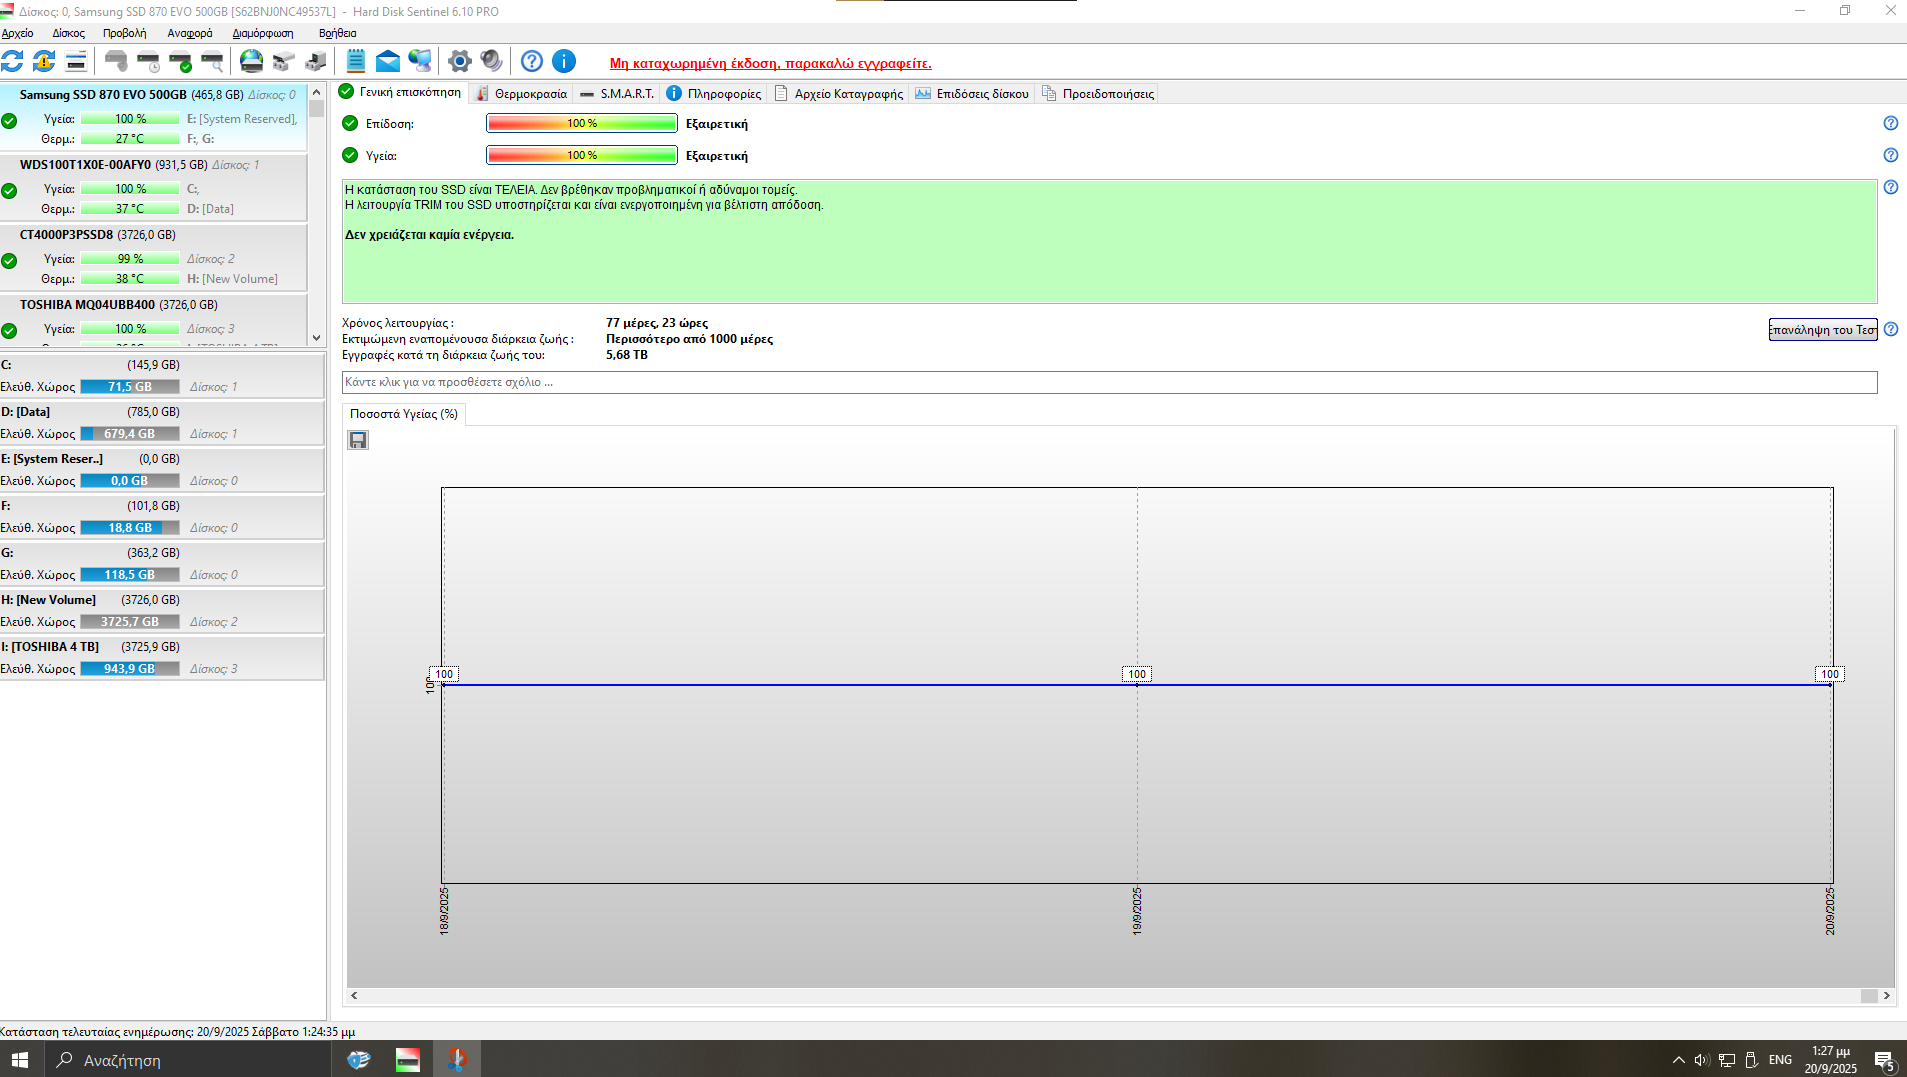Switch to the Πληροφορίες tab

pos(714,94)
